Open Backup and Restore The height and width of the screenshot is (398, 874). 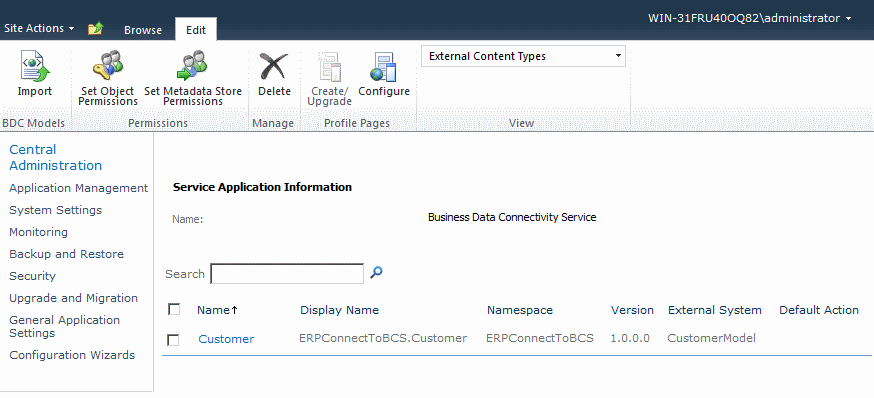[x=66, y=254]
